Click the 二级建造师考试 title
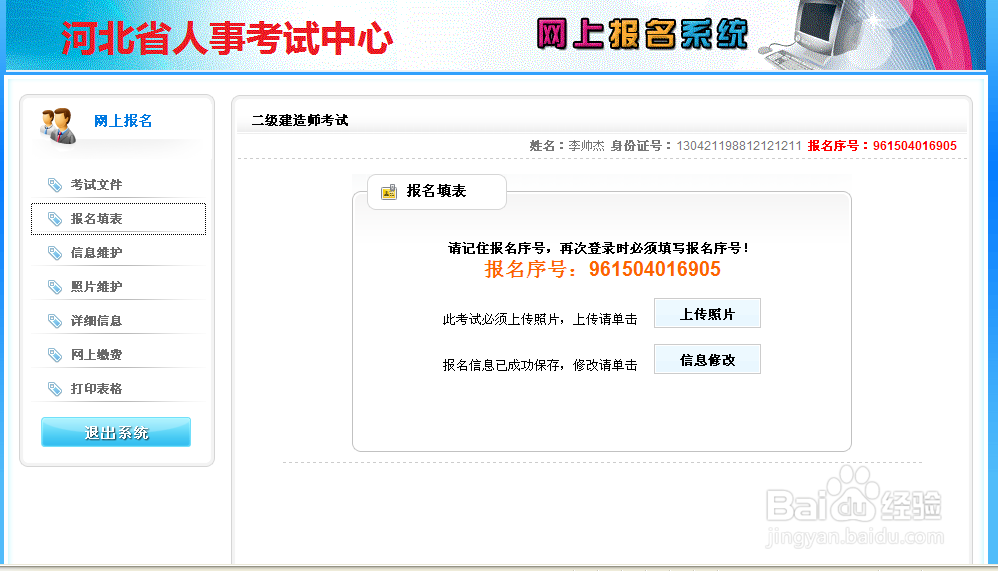Image resolution: width=998 pixels, height=571 pixels. pyautogui.click(x=300, y=120)
